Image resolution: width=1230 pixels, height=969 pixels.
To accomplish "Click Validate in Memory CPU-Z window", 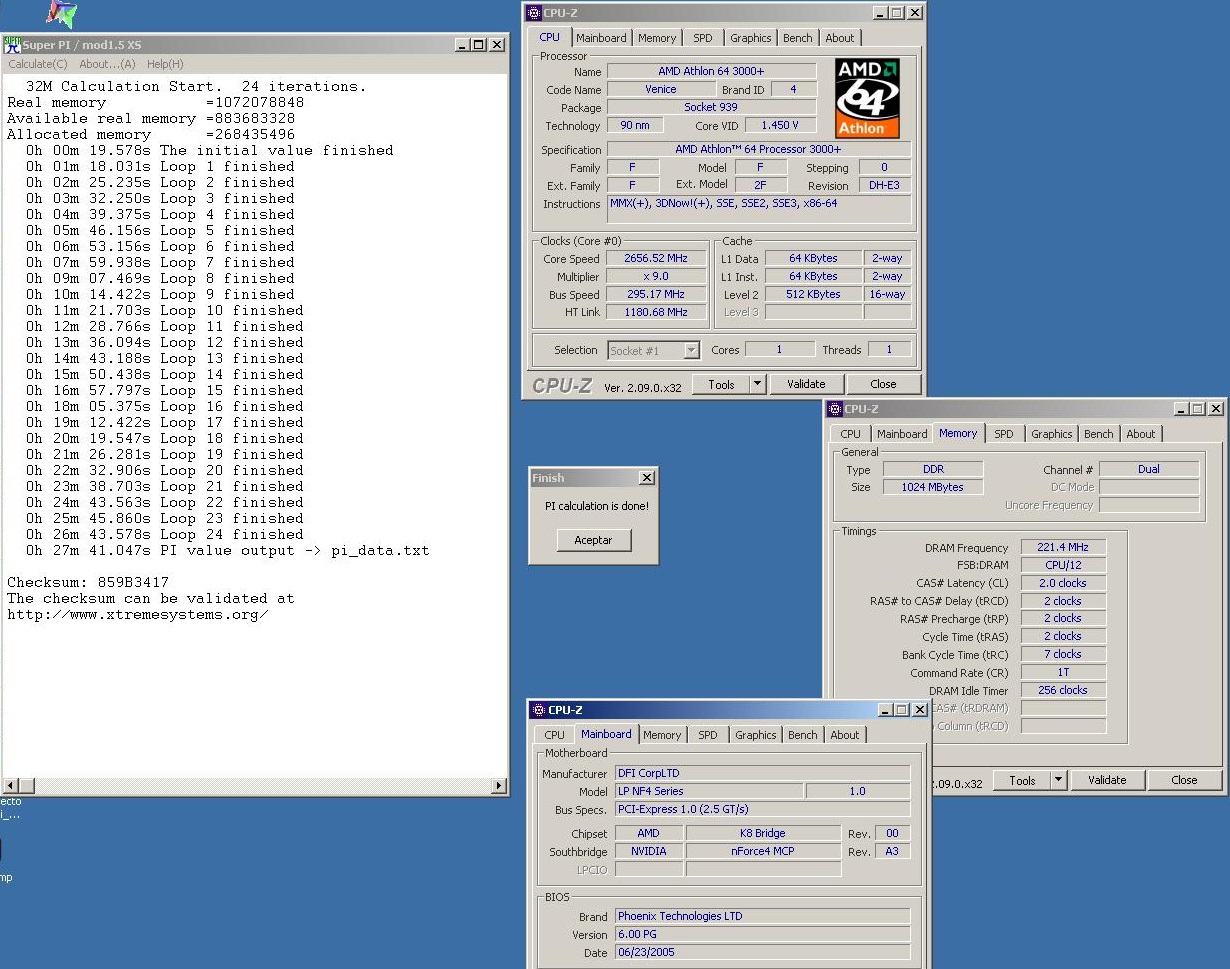I will 1107,780.
